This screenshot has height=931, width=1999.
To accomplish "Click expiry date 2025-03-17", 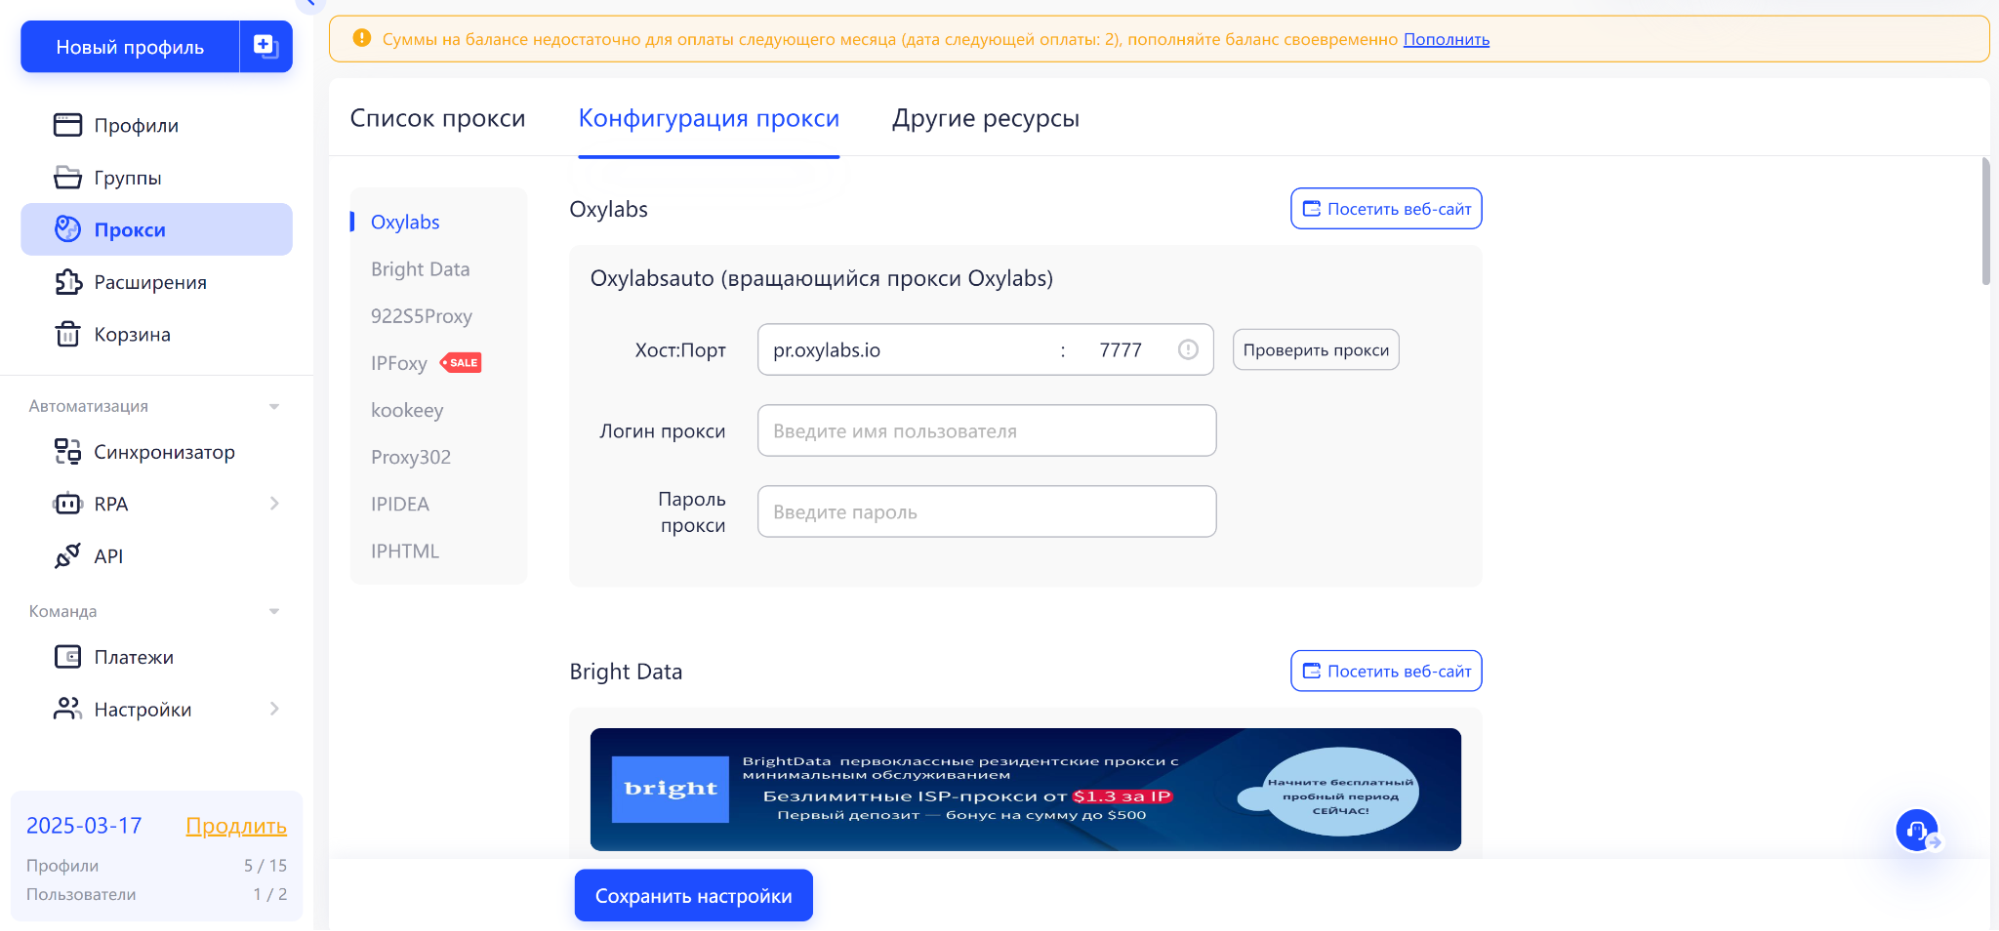I will tap(84, 826).
